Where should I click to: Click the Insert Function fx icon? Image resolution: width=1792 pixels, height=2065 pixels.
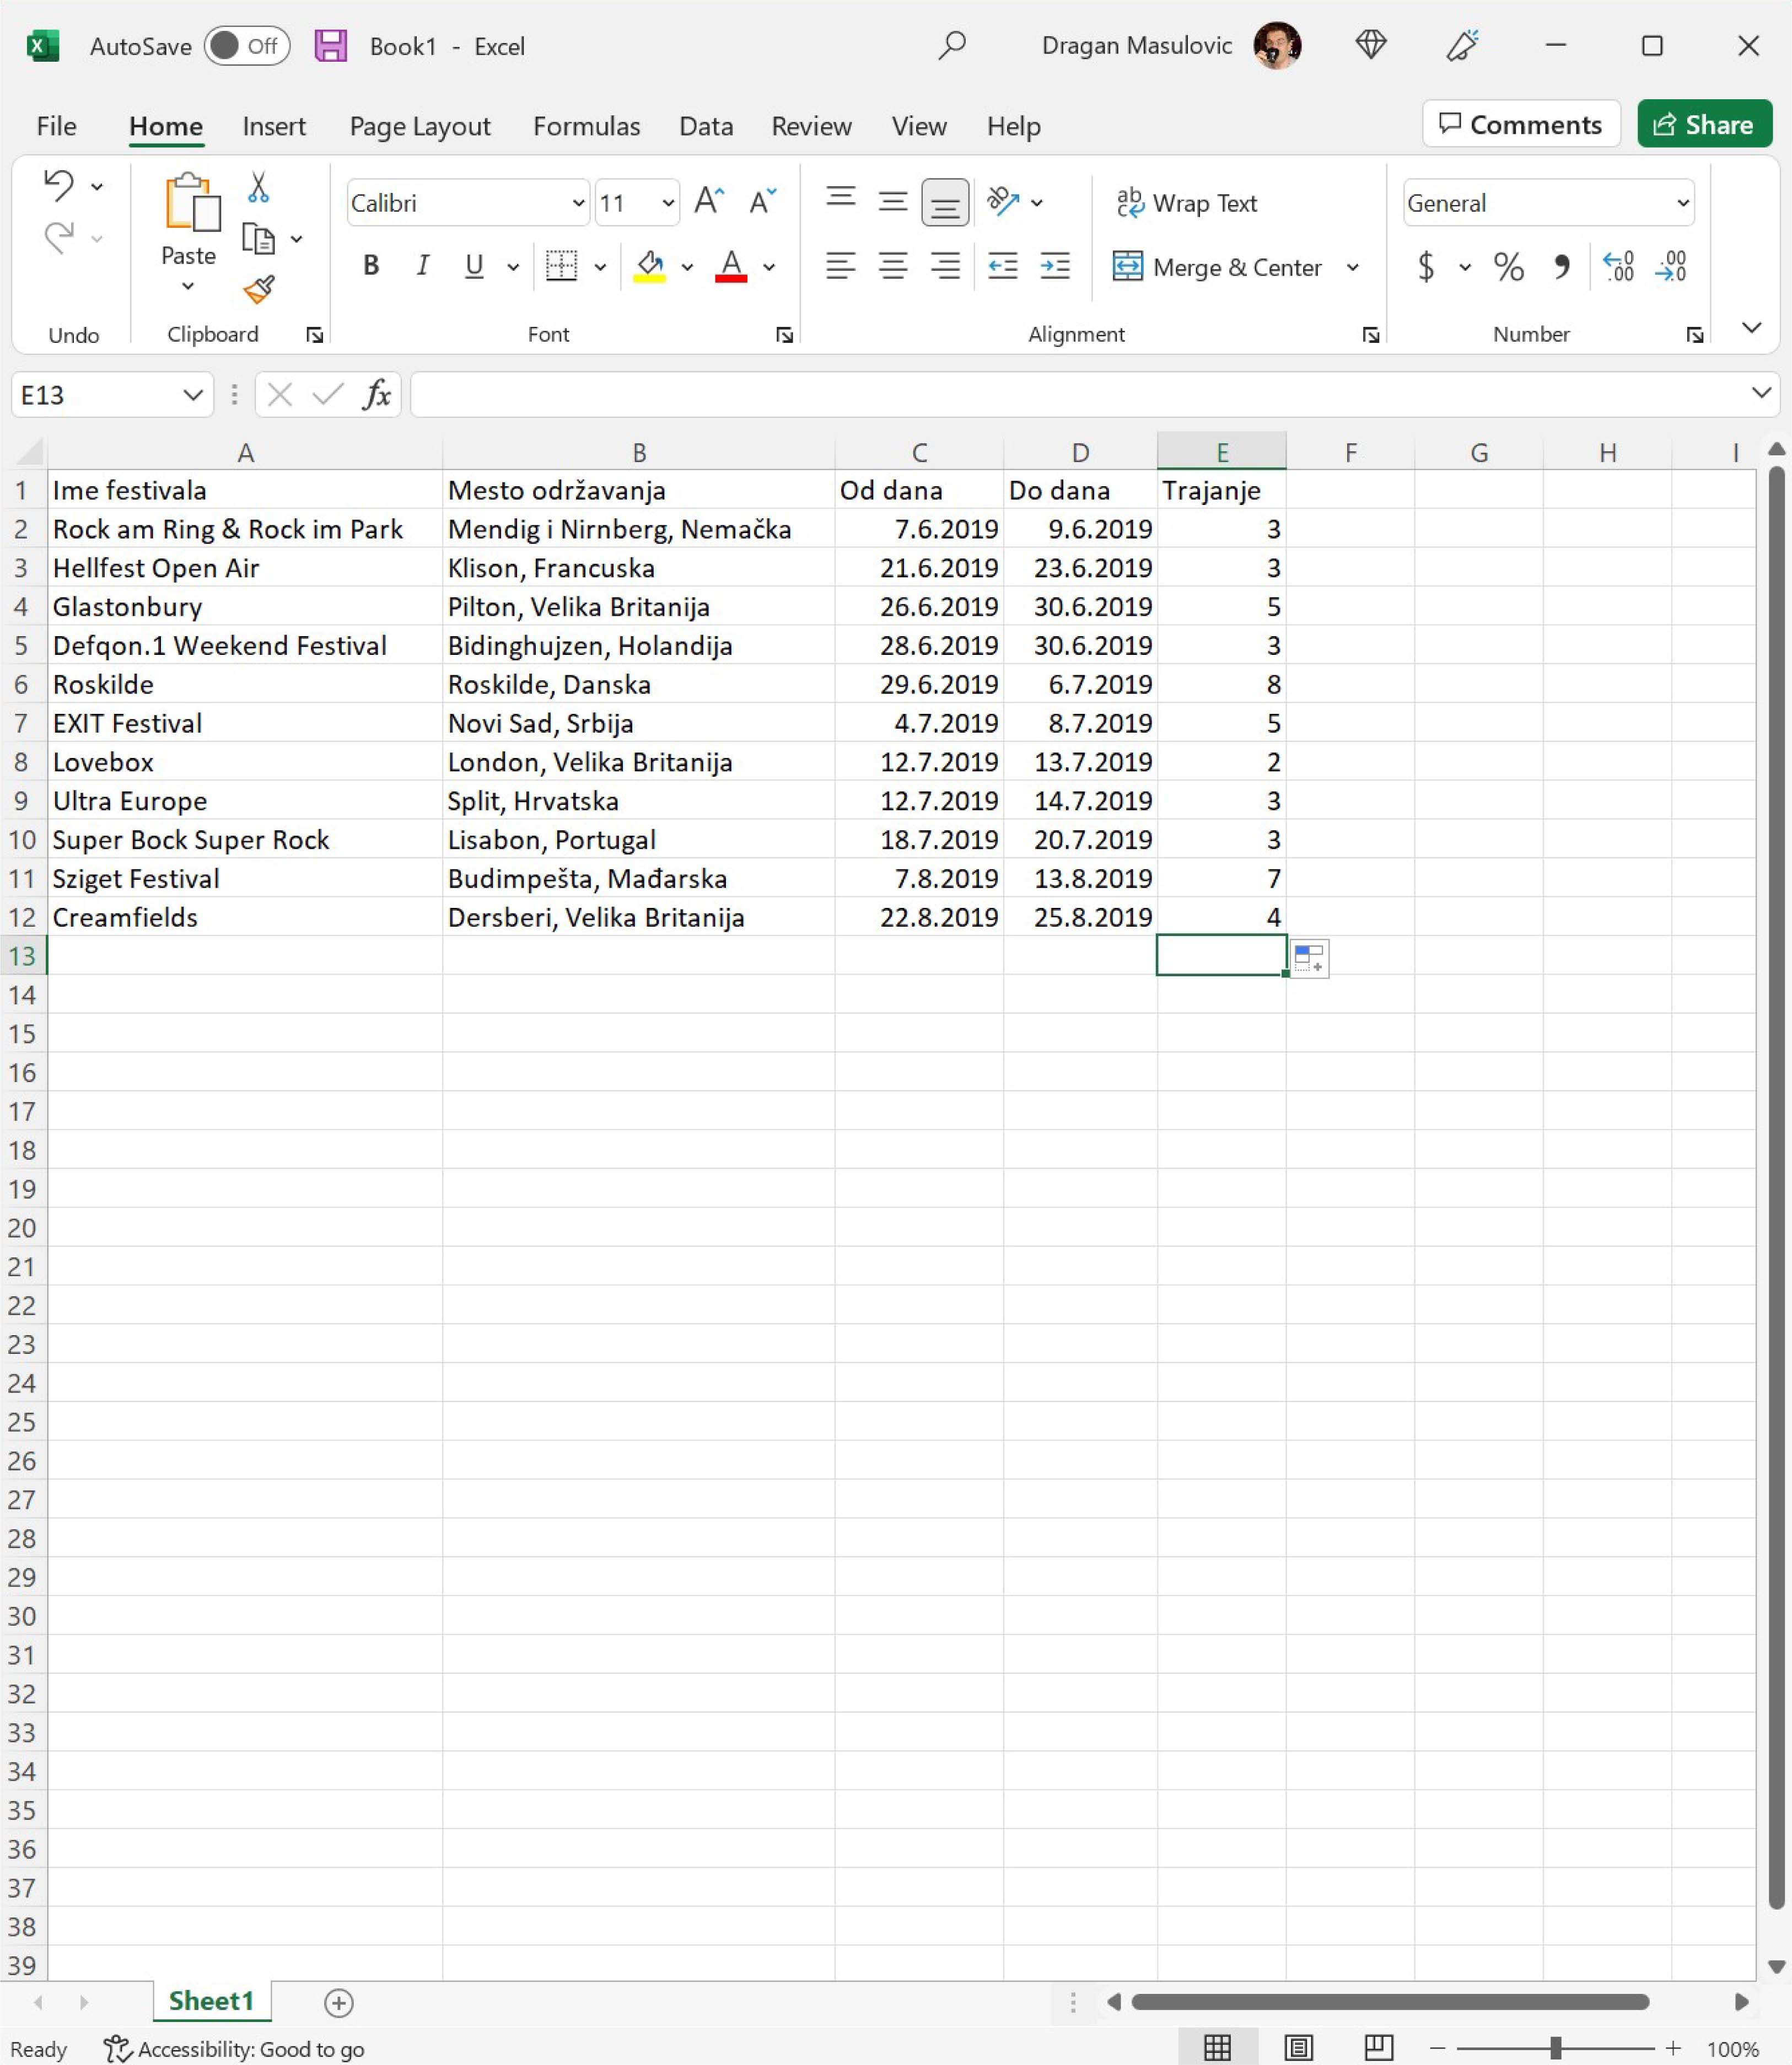tap(376, 395)
